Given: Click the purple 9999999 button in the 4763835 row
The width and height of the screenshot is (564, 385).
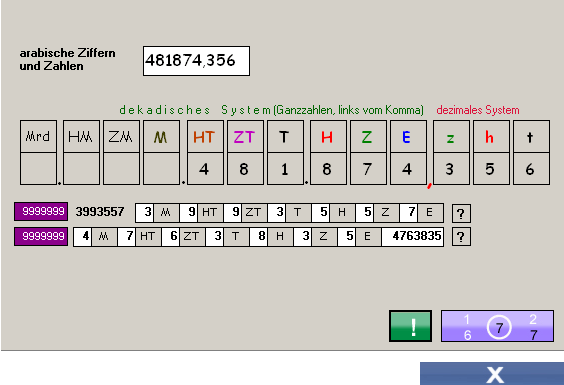Looking at the screenshot, I should pyautogui.click(x=41, y=236).
